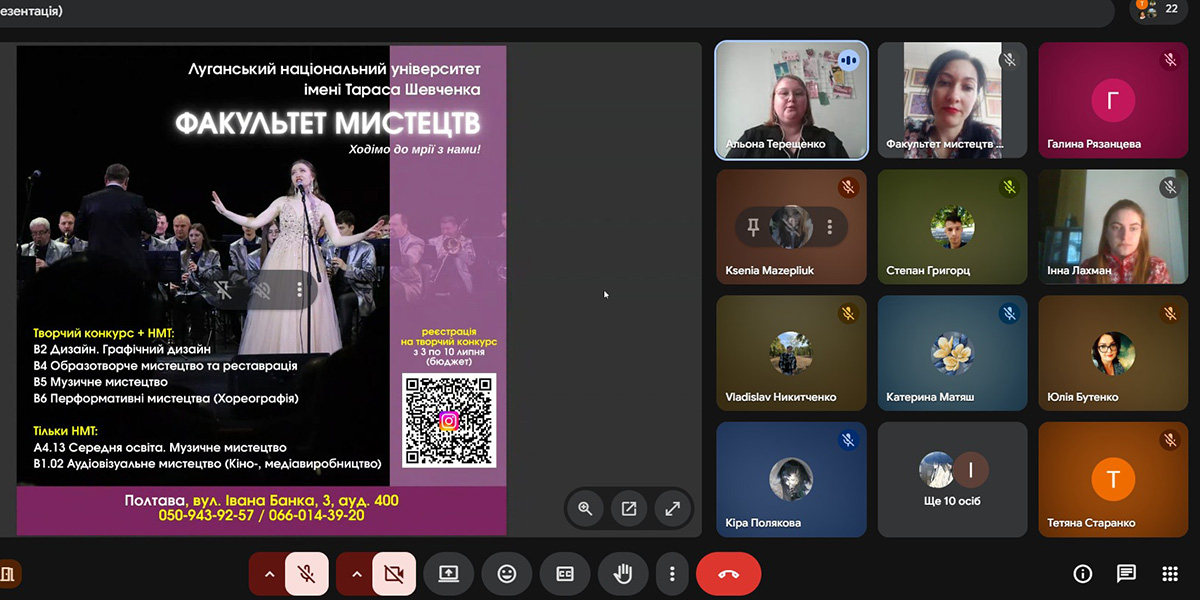
Task: Click muted mic icon on Юлія Бутенко tile
Action: [1170, 314]
